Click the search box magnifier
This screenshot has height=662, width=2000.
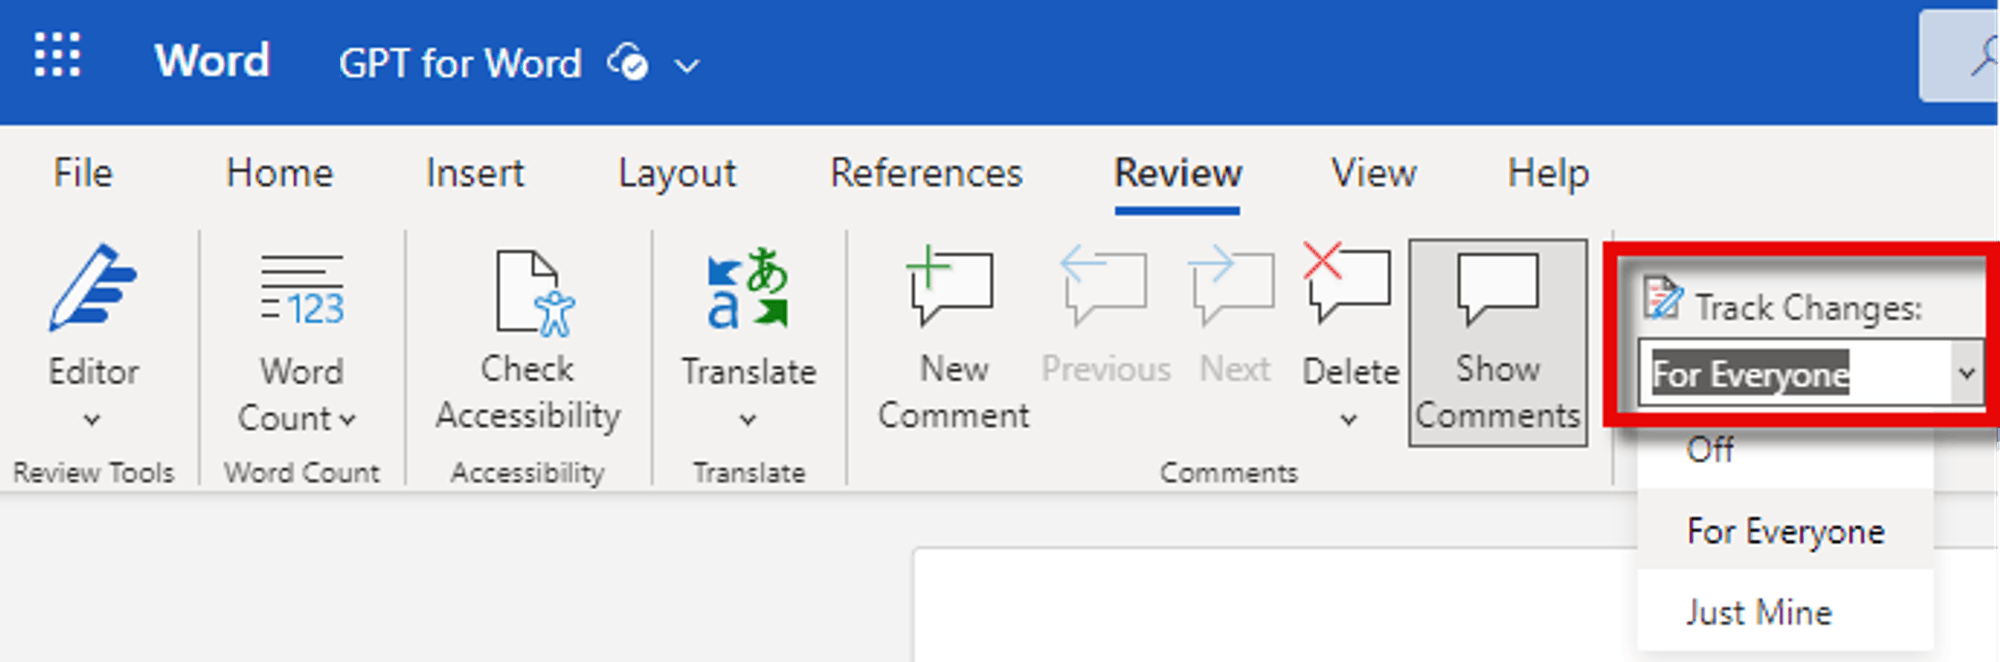click(x=1985, y=57)
